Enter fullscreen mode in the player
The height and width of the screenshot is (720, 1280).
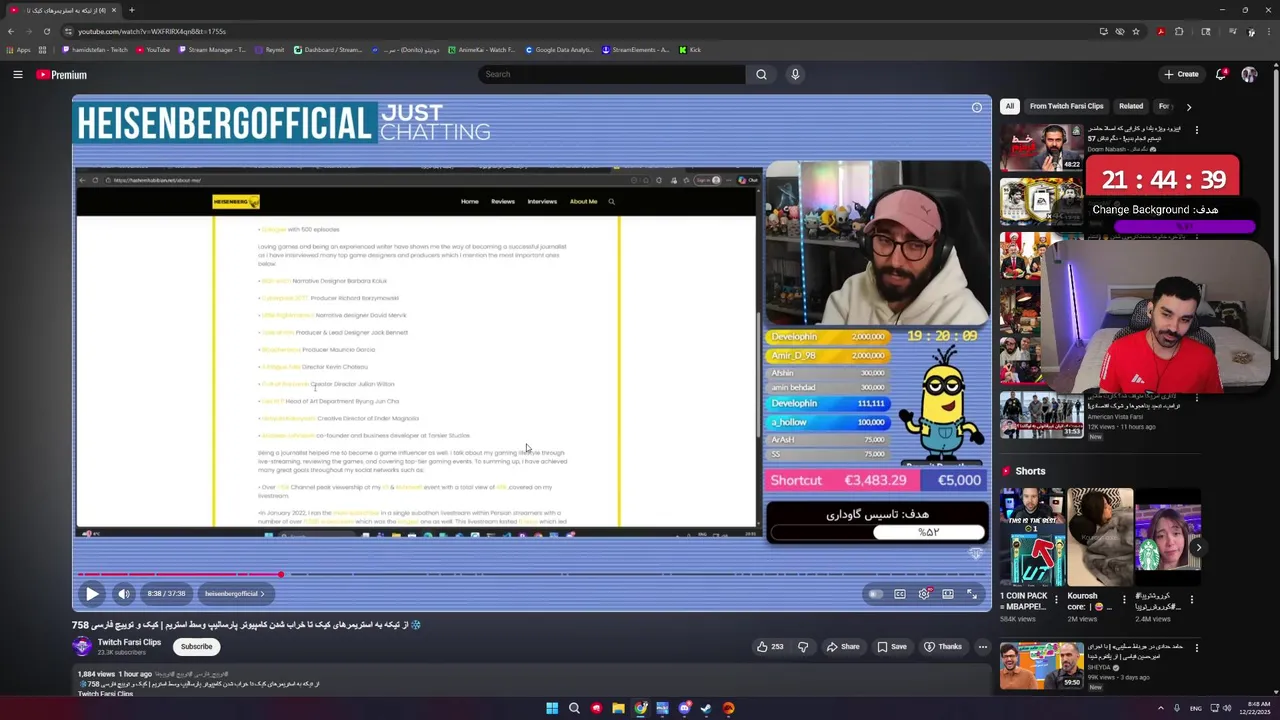point(972,594)
